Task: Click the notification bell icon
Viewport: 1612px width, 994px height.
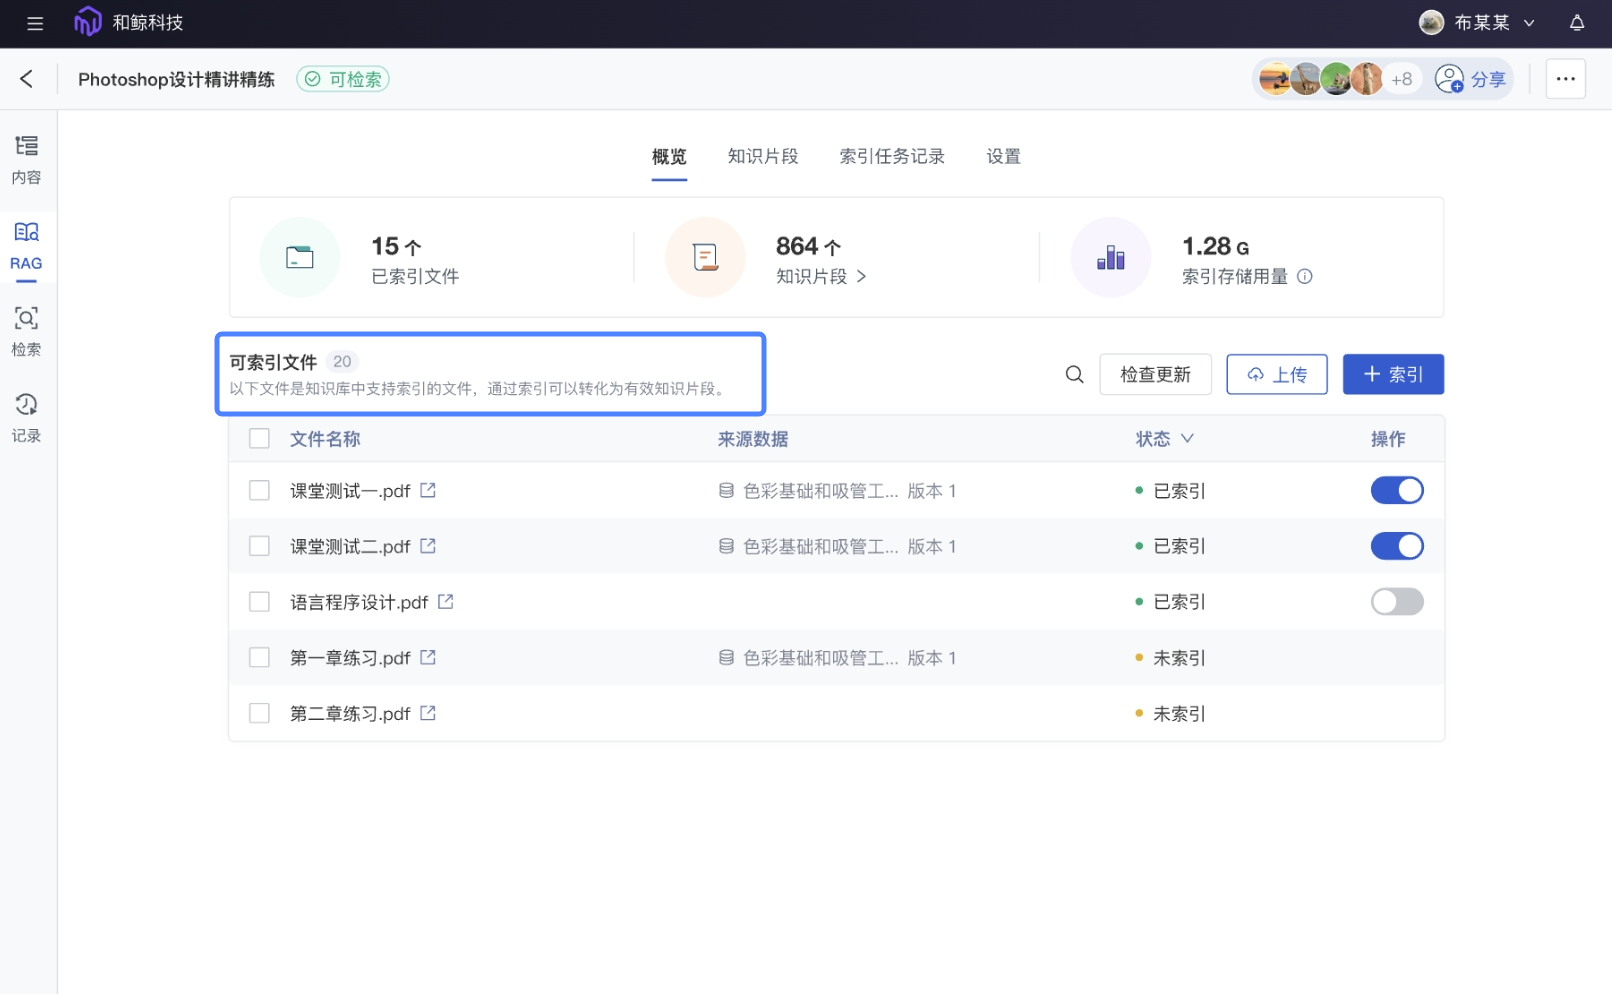Action: coord(1578,23)
